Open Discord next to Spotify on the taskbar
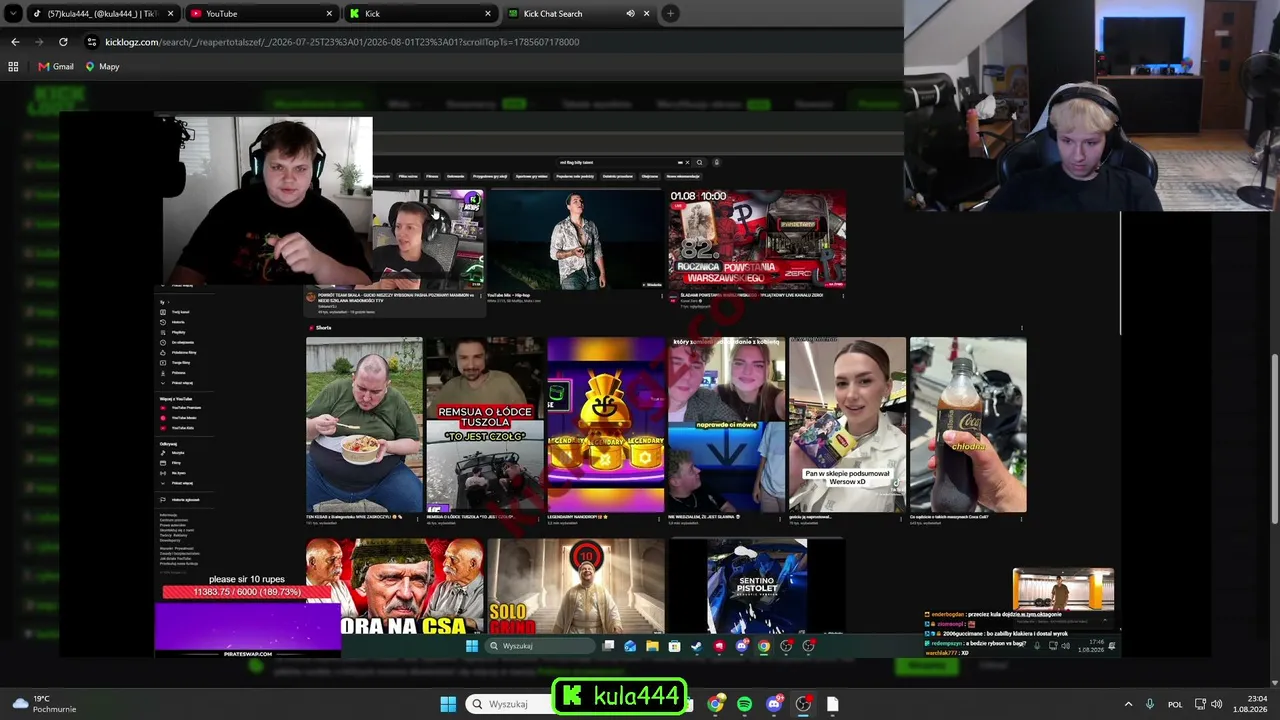The image size is (1280, 720). pyautogui.click(x=773, y=704)
